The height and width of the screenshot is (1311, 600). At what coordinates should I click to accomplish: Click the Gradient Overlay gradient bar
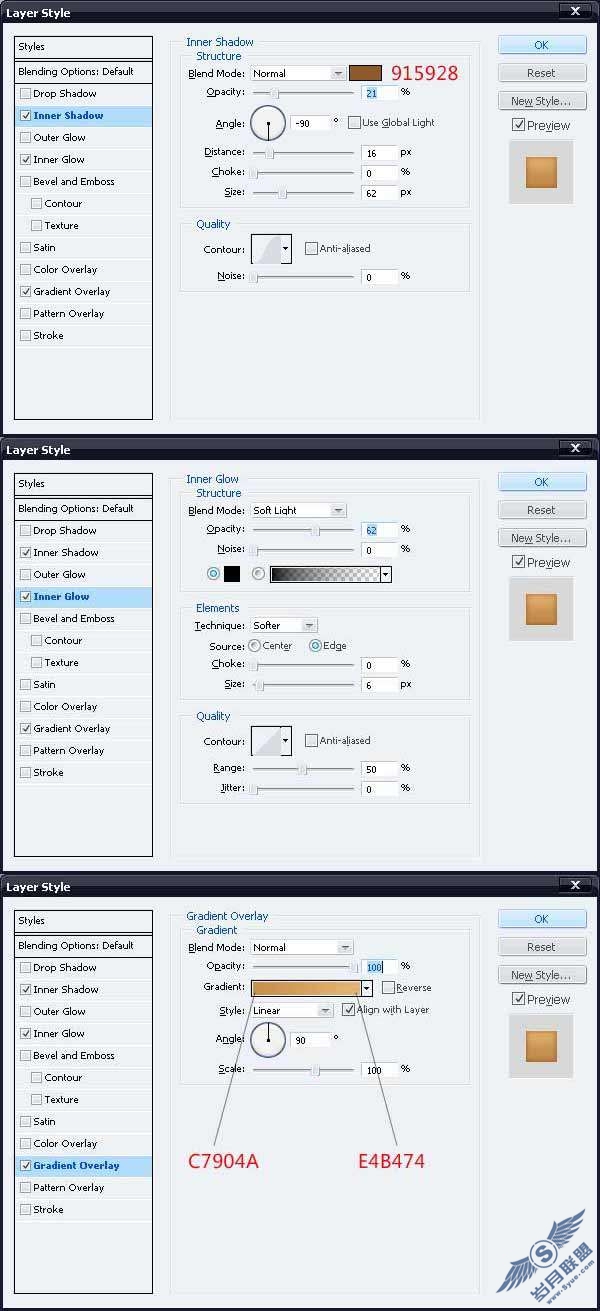[x=306, y=988]
